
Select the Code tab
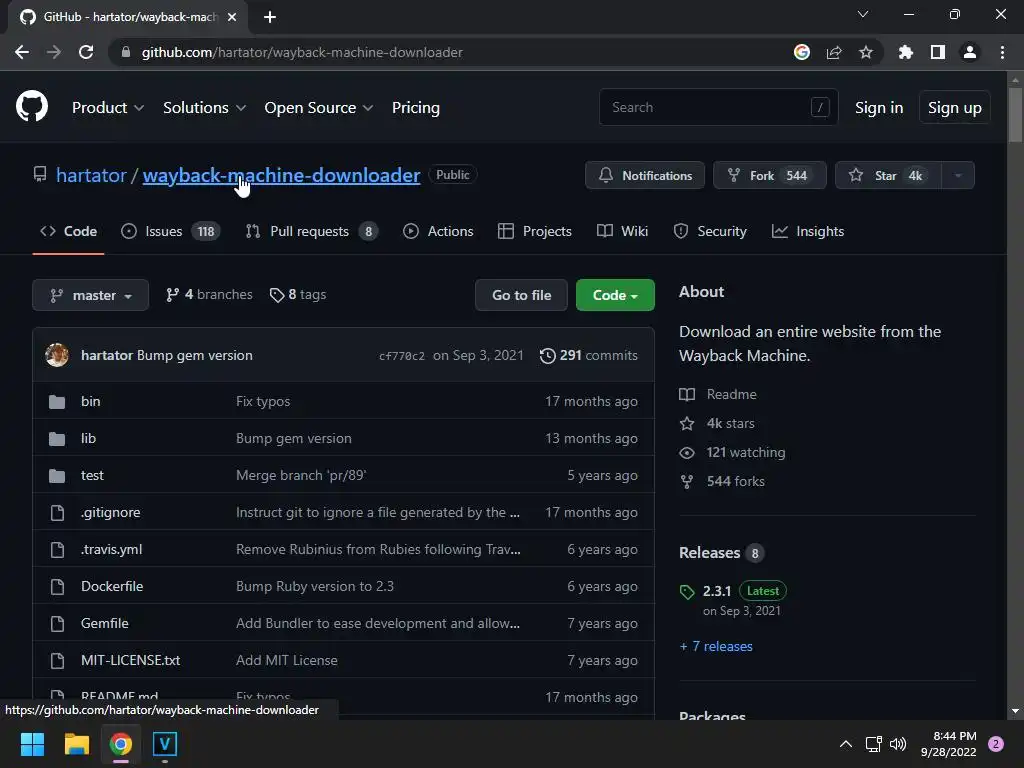(68, 231)
